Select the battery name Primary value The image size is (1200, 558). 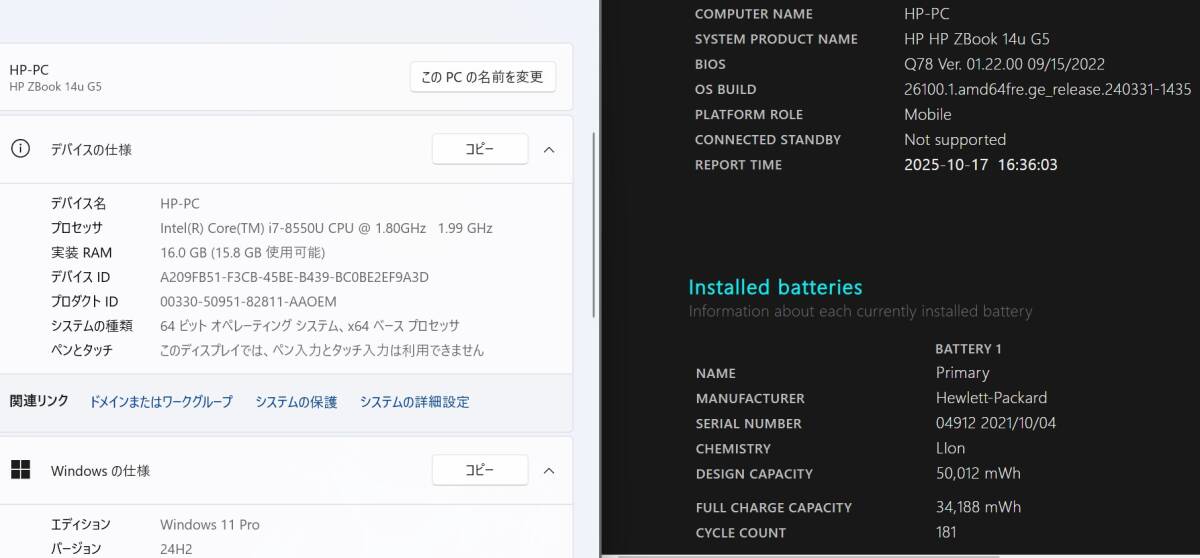[962, 372]
